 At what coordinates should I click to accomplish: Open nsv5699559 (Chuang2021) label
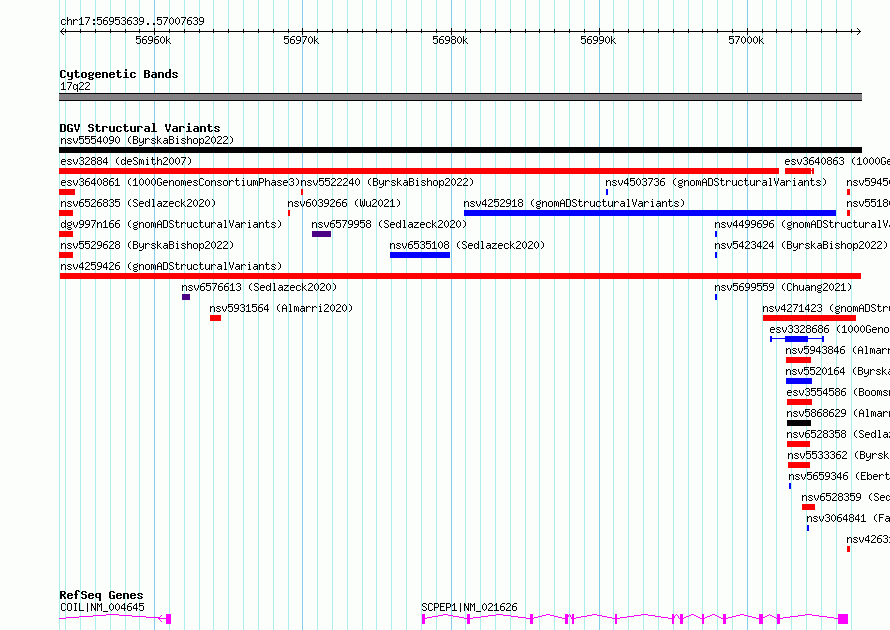(783, 287)
